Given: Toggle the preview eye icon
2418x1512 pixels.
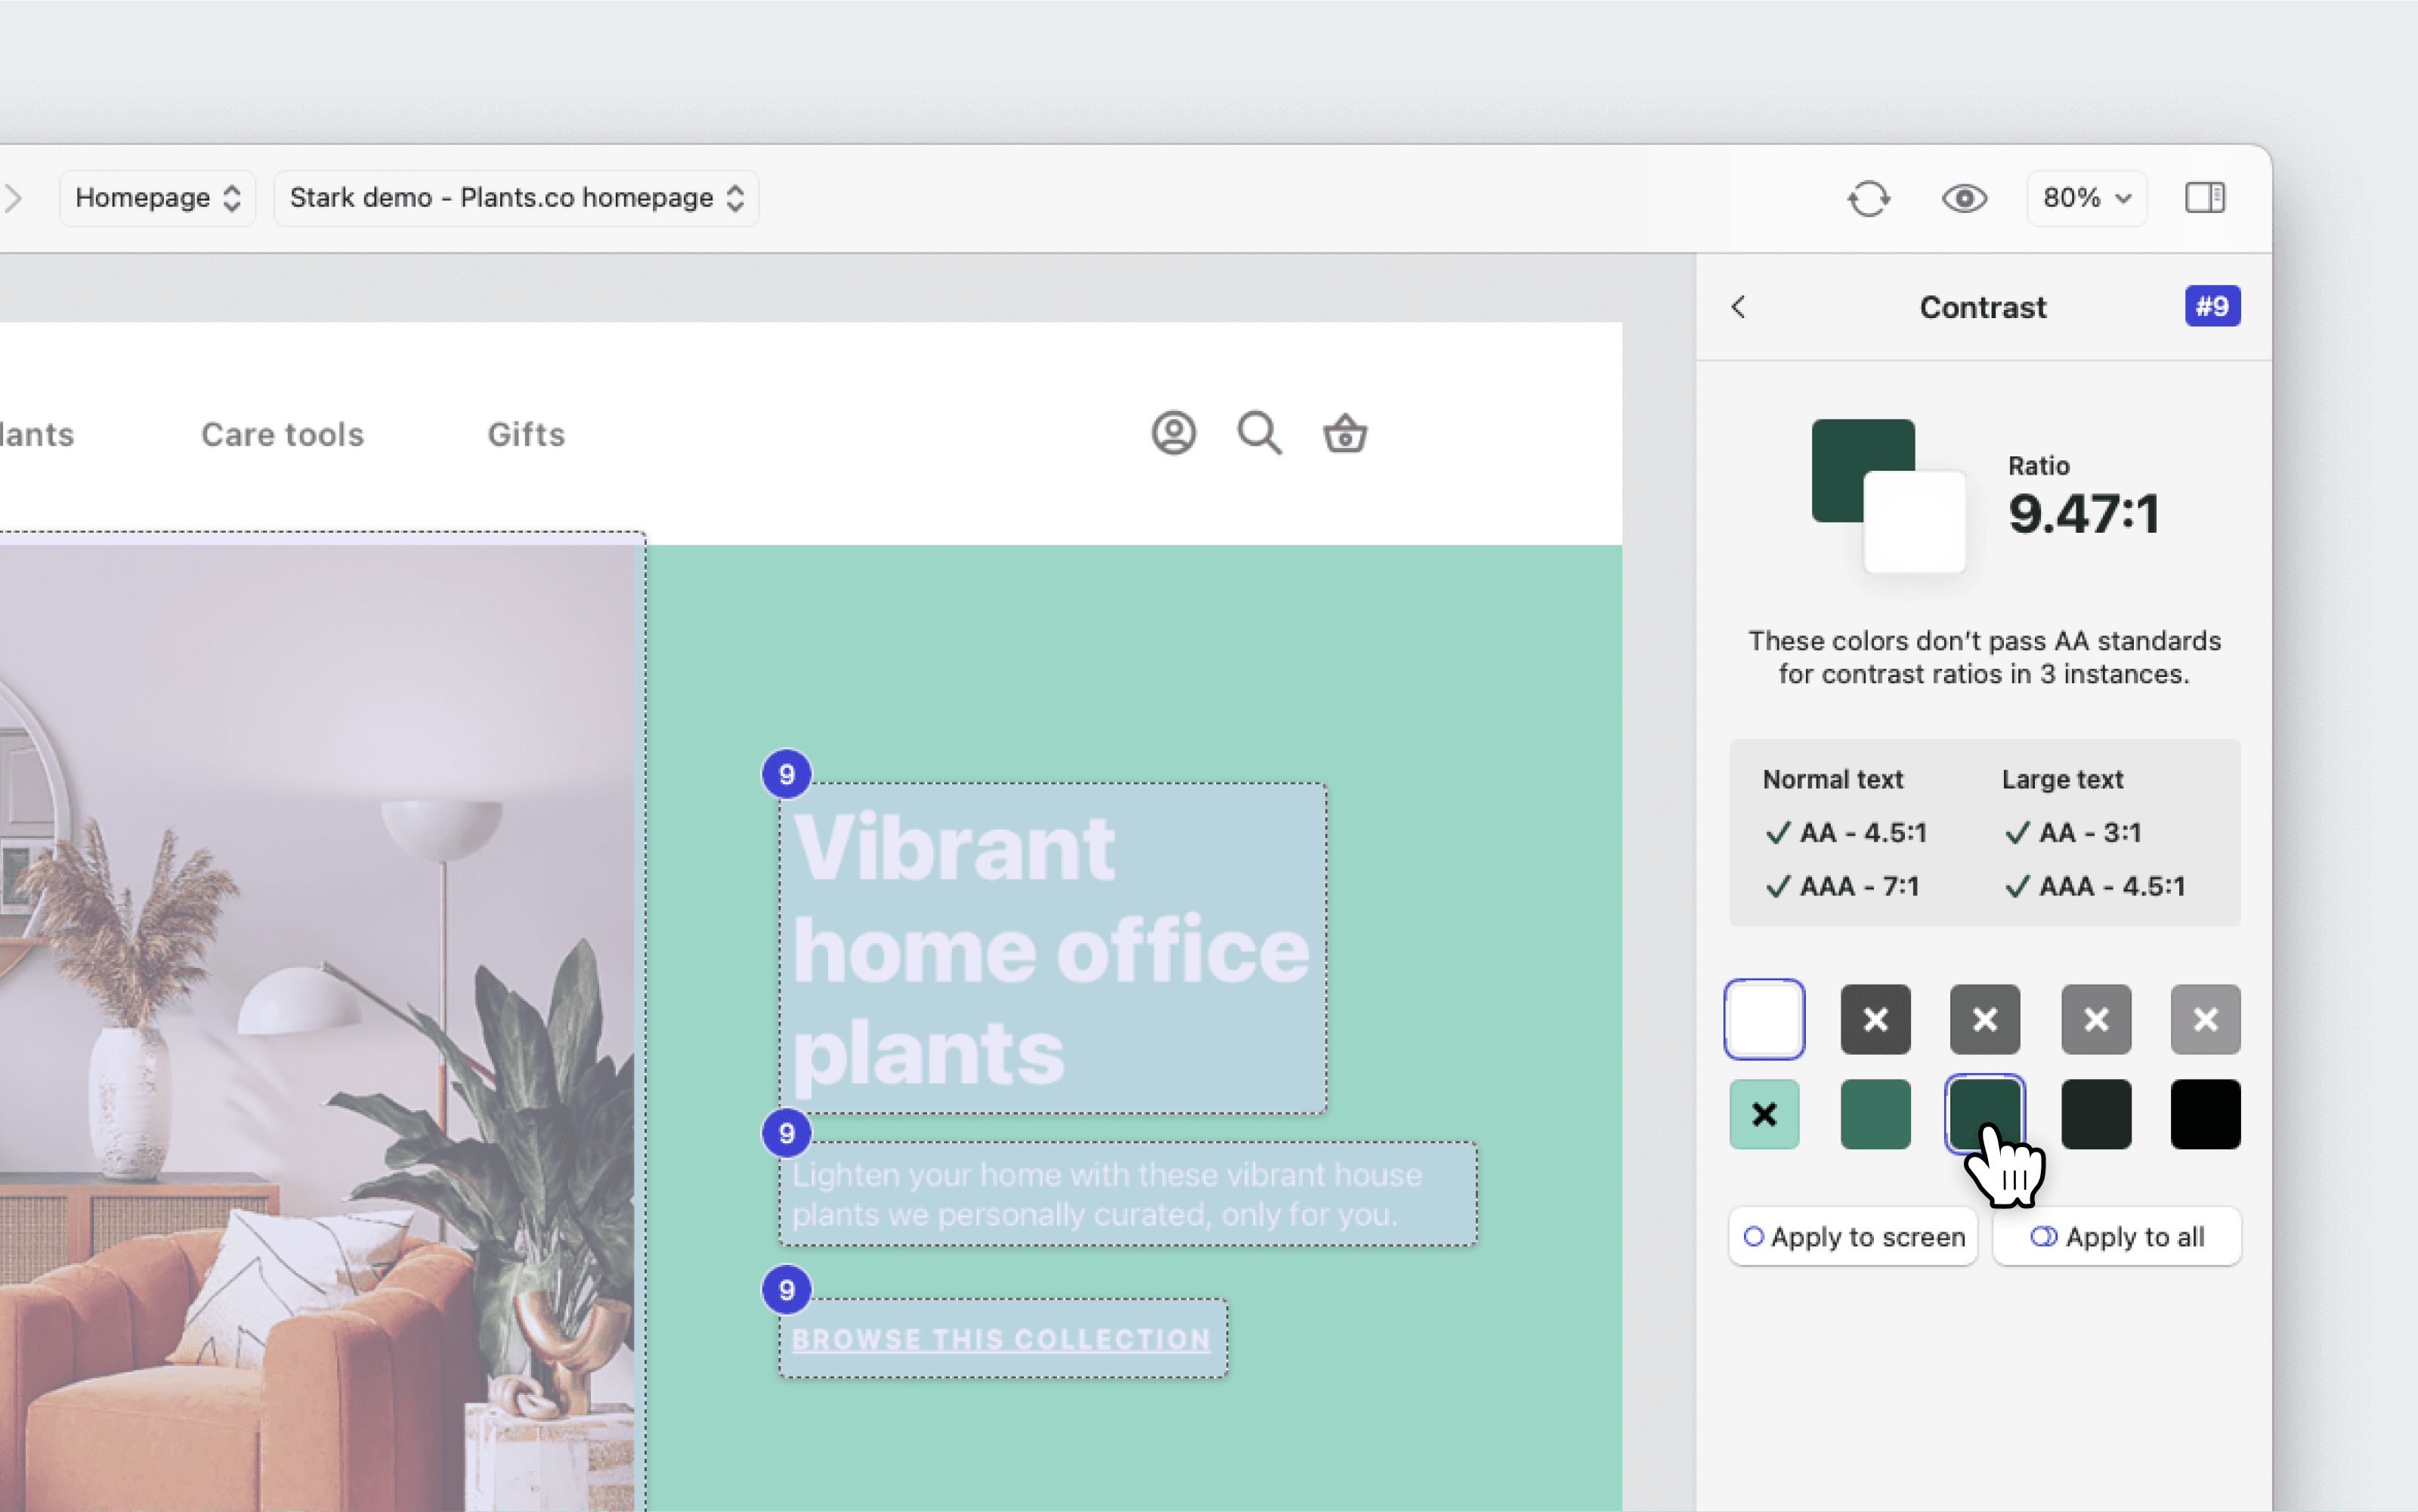Looking at the screenshot, I should pos(1963,198).
